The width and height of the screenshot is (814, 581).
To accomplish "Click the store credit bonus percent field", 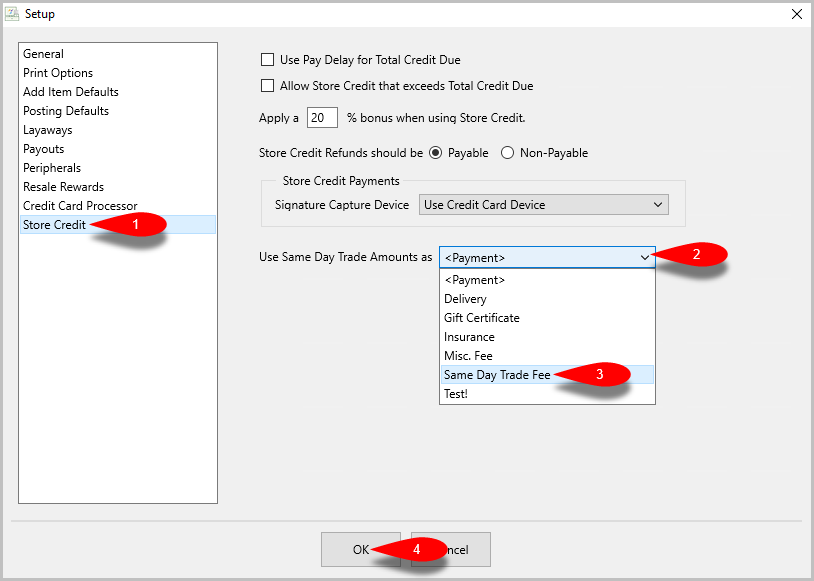I will (322, 118).
